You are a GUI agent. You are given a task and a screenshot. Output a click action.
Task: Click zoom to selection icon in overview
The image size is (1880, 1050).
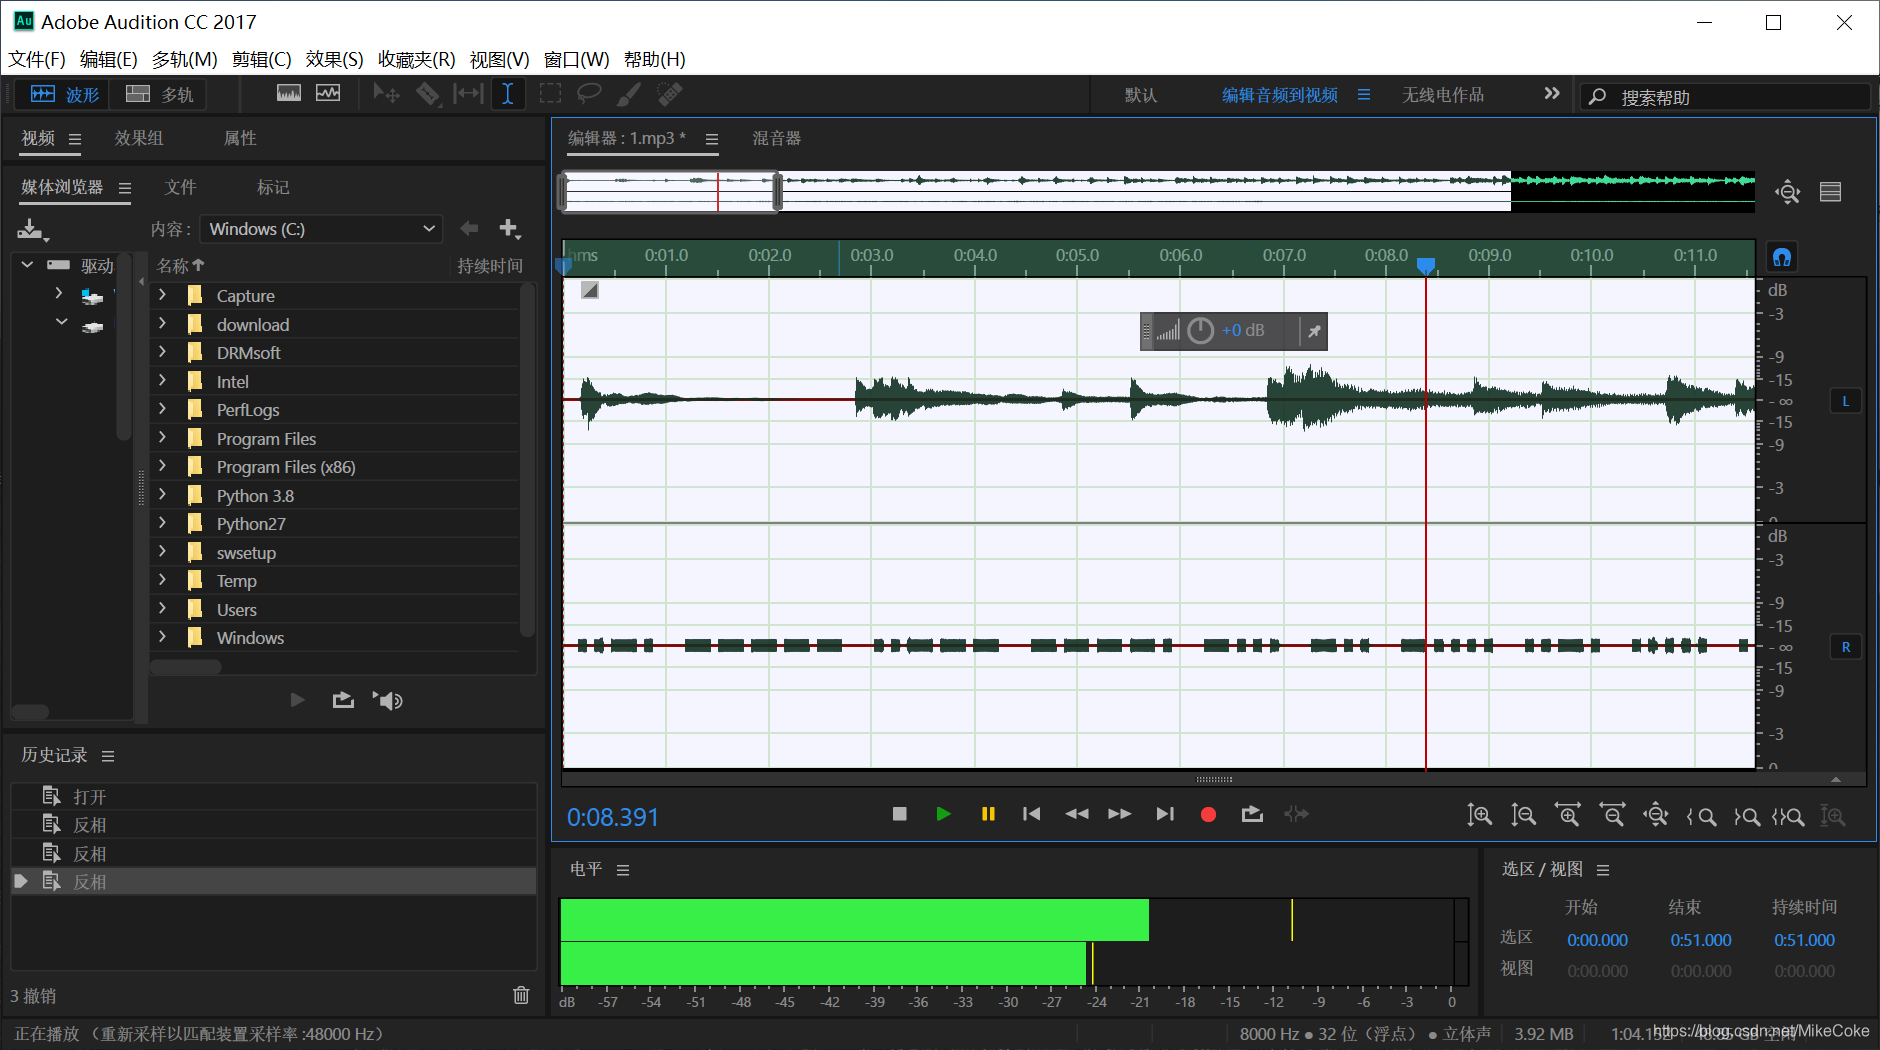tap(1788, 192)
